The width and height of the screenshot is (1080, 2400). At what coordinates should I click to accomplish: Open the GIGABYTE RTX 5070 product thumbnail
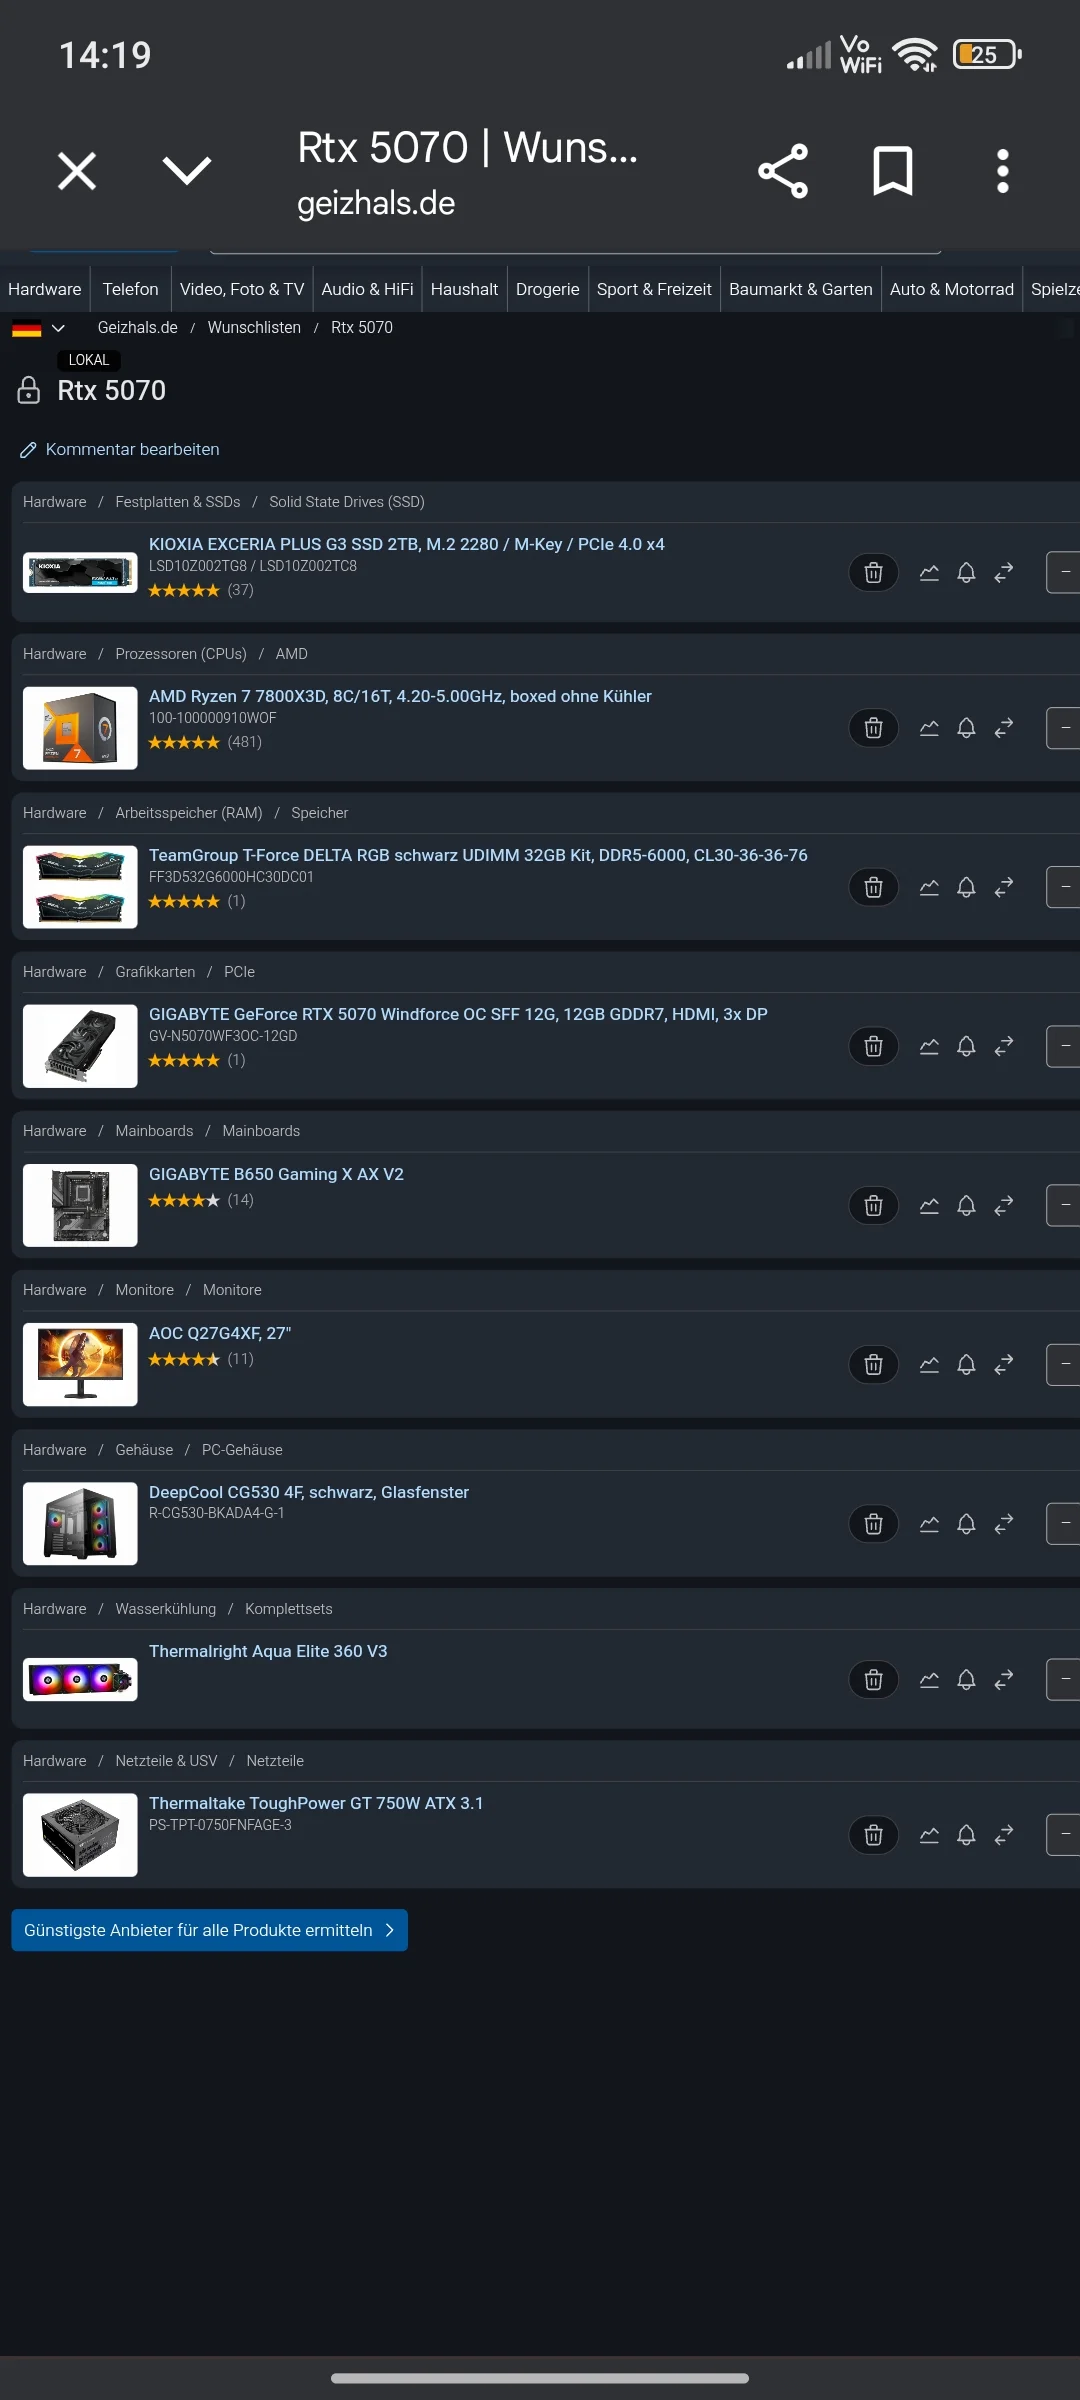click(80, 1046)
